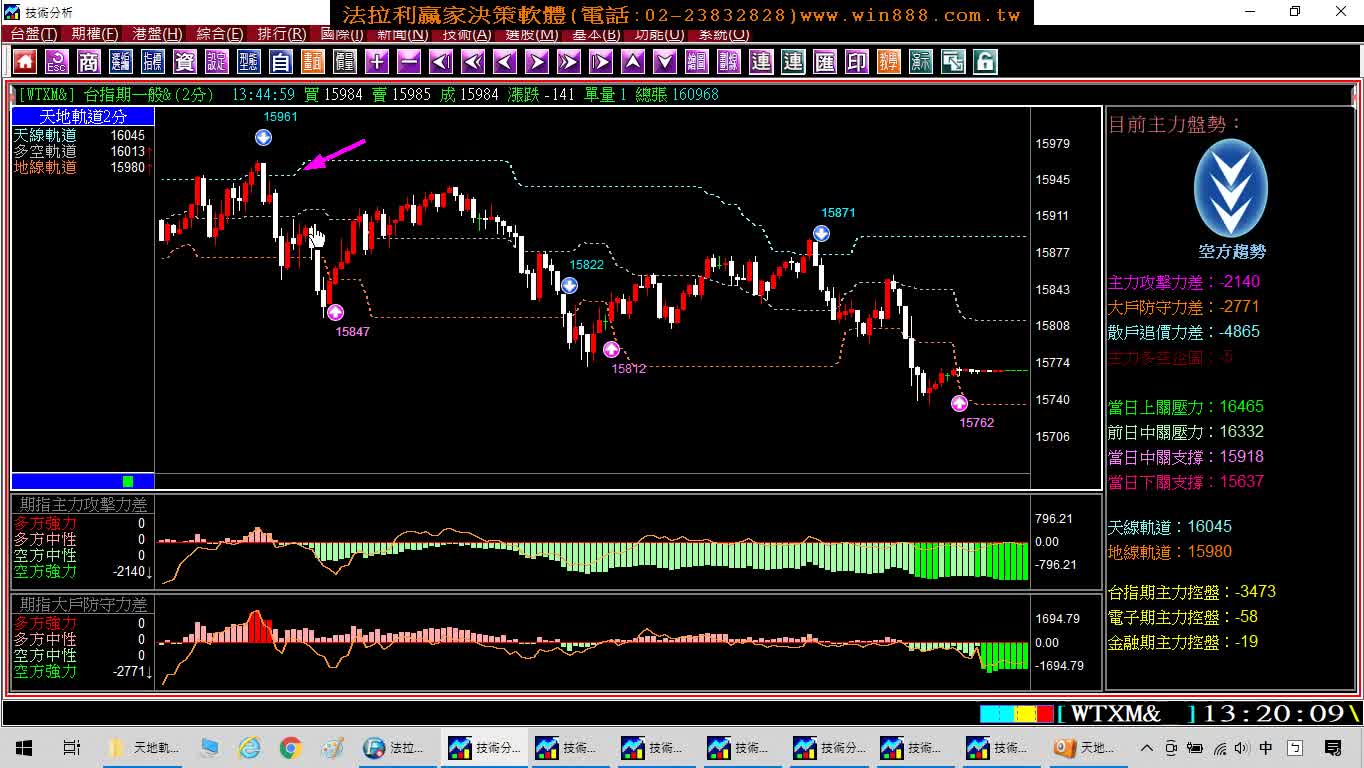The width and height of the screenshot is (1364, 768).
Task: Click the 天地軌道2分 indicator header
Action: pos(82,116)
